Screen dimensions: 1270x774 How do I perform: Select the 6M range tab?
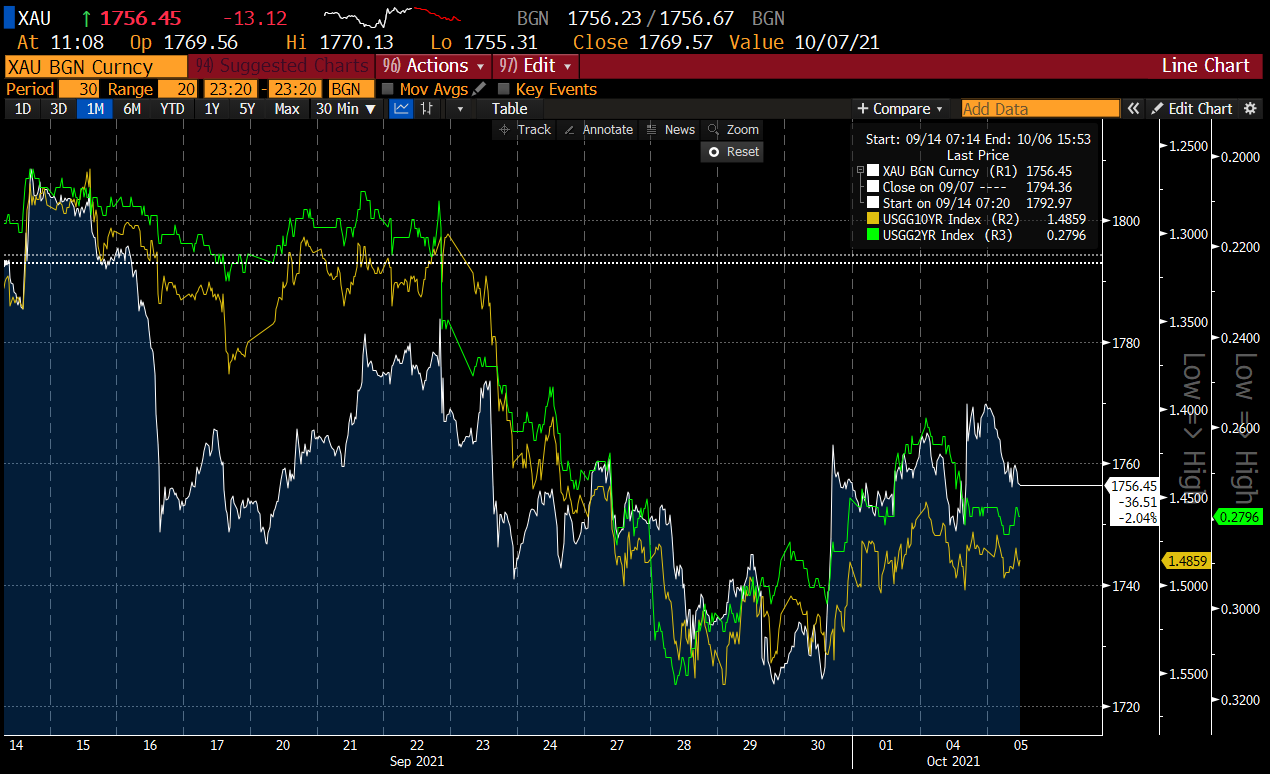coord(131,108)
